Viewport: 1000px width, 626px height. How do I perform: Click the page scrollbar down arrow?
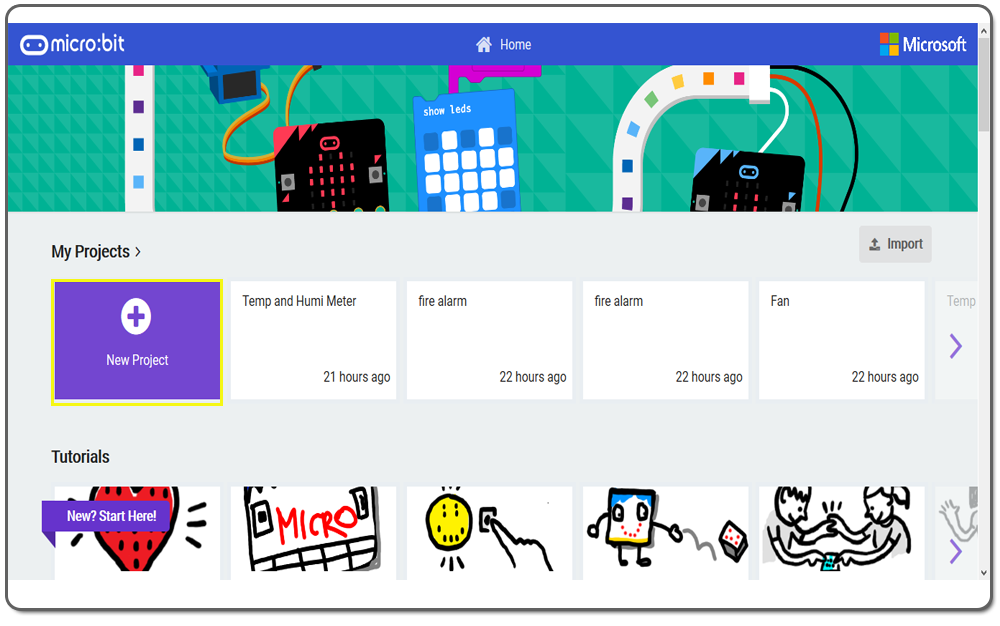pyautogui.click(x=984, y=573)
